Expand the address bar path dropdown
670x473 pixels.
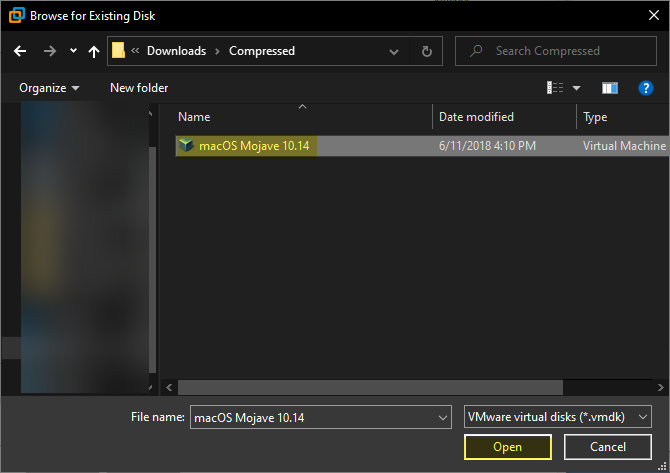(x=398, y=51)
